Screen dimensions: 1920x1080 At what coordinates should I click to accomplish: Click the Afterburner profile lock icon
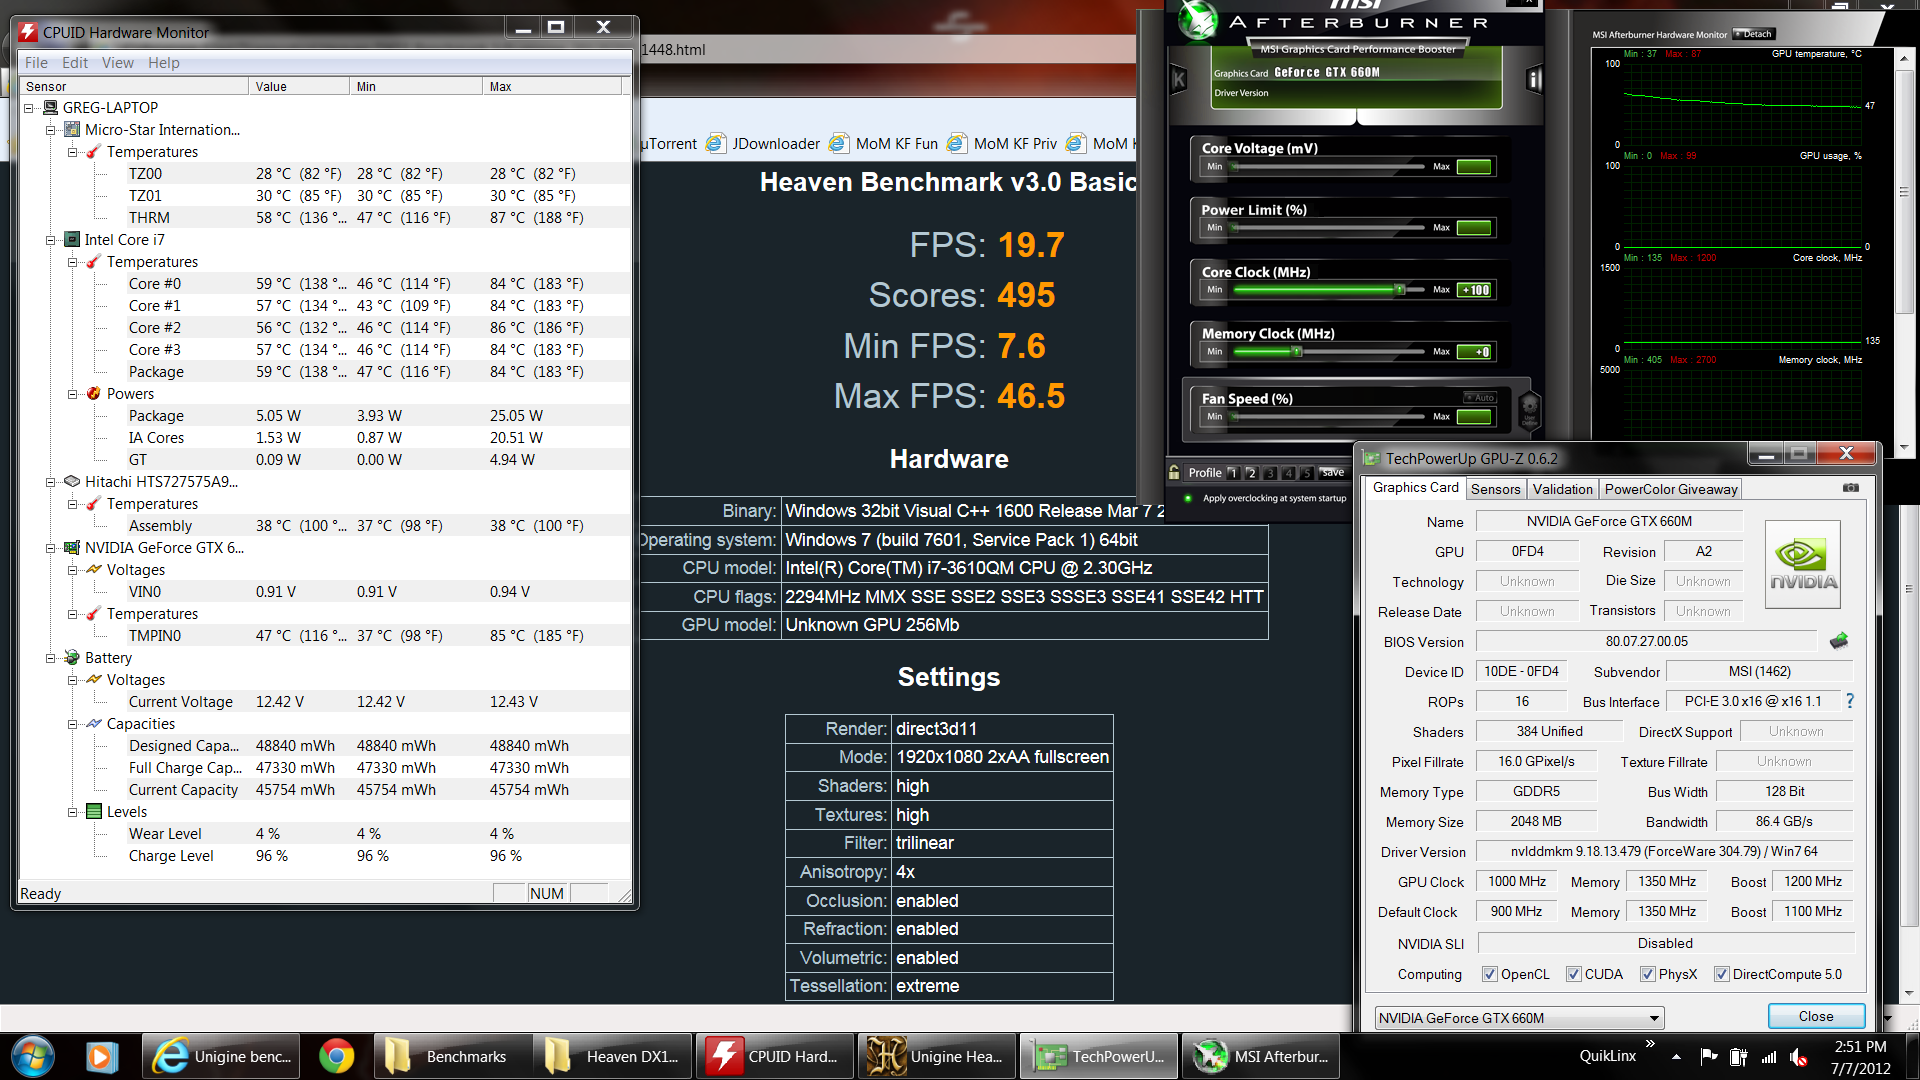pos(1174,472)
